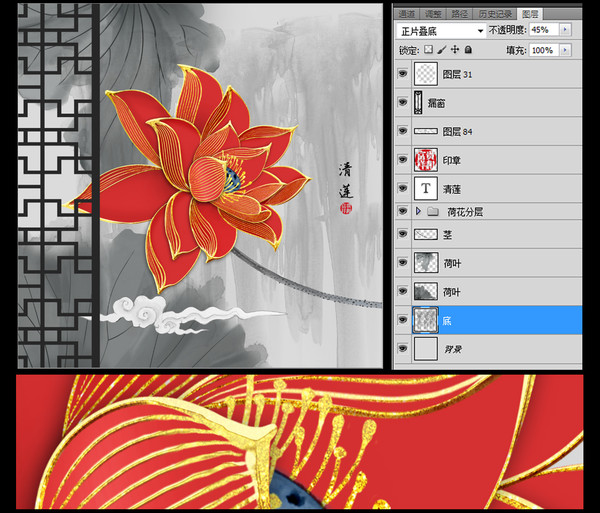The image size is (600, 513).
Task: Click the 填充 fill label
Action: pyautogui.click(x=516, y=50)
